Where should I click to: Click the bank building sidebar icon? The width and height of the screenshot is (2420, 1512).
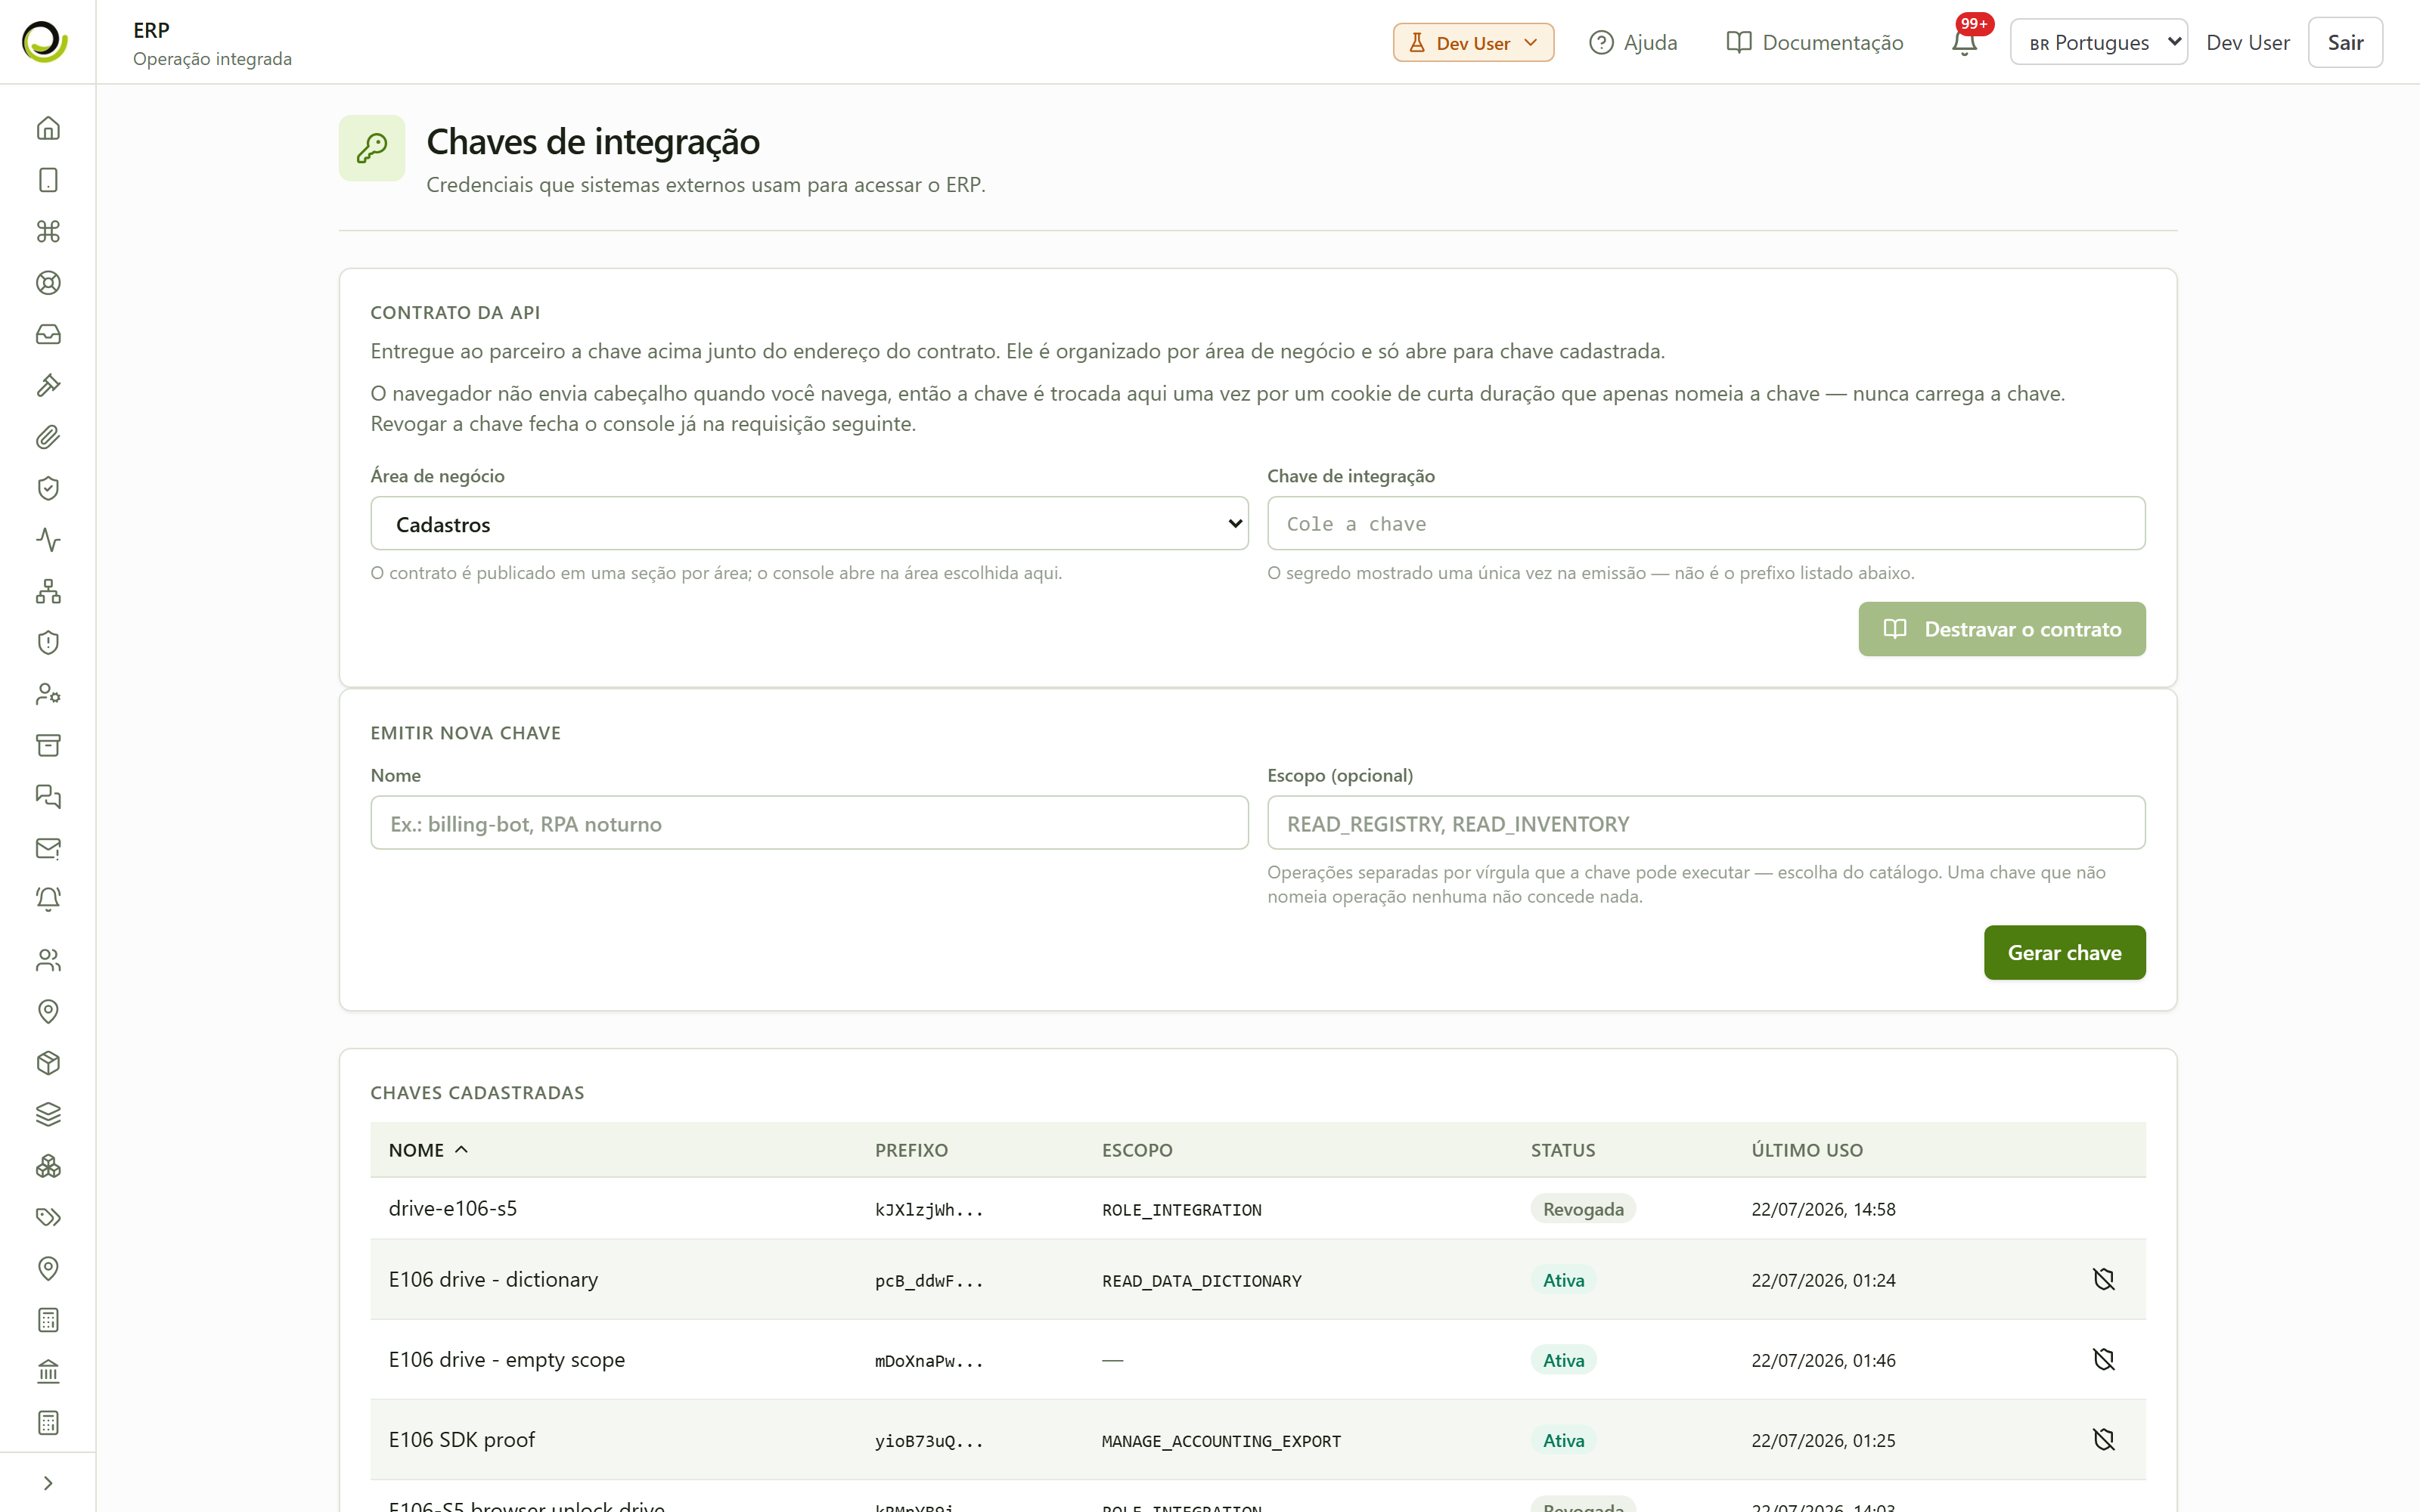[48, 1371]
